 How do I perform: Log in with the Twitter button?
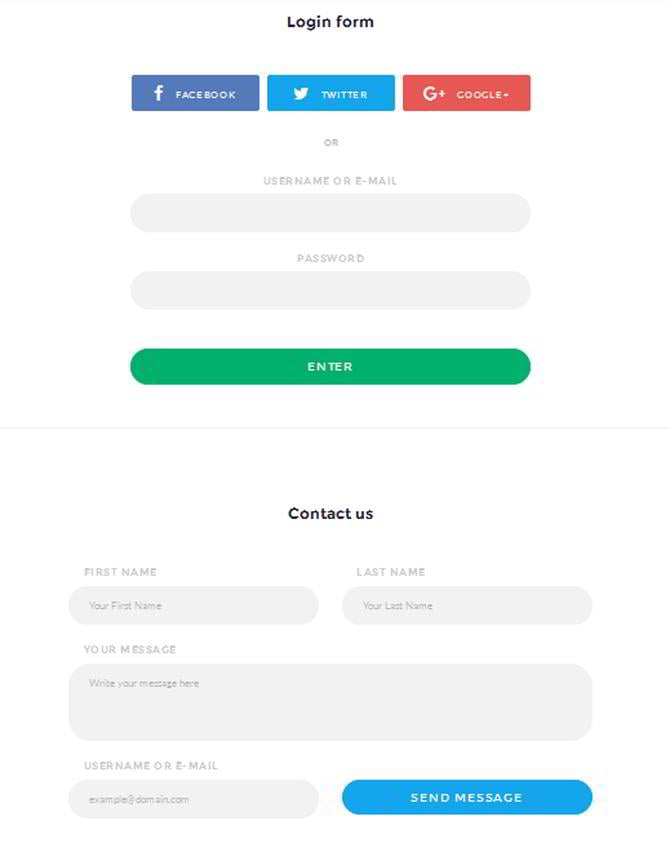[x=331, y=93]
